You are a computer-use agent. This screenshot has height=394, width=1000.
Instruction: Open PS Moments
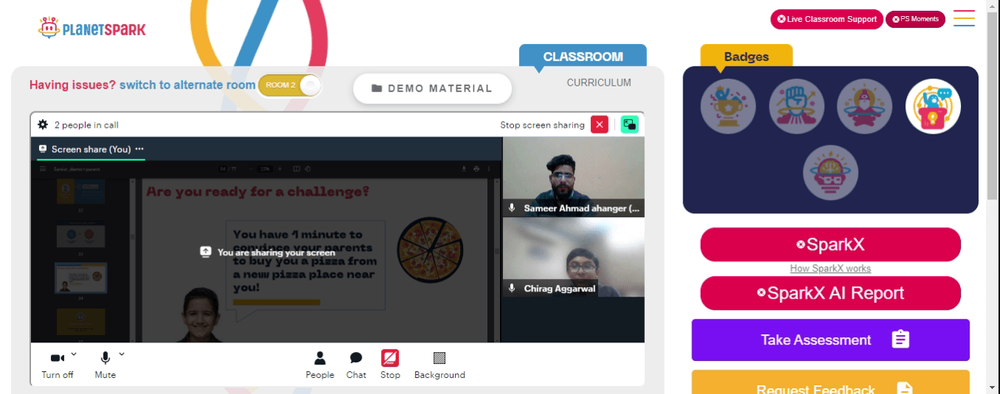(915, 19)
